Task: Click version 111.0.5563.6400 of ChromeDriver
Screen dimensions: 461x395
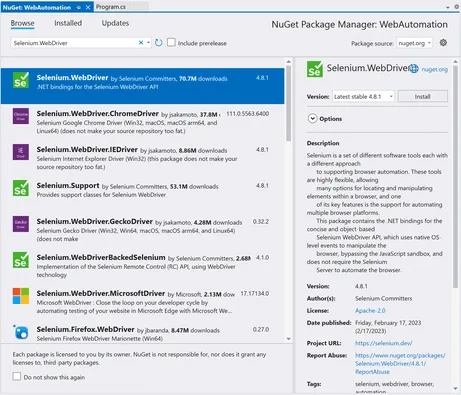Action: 247,114
